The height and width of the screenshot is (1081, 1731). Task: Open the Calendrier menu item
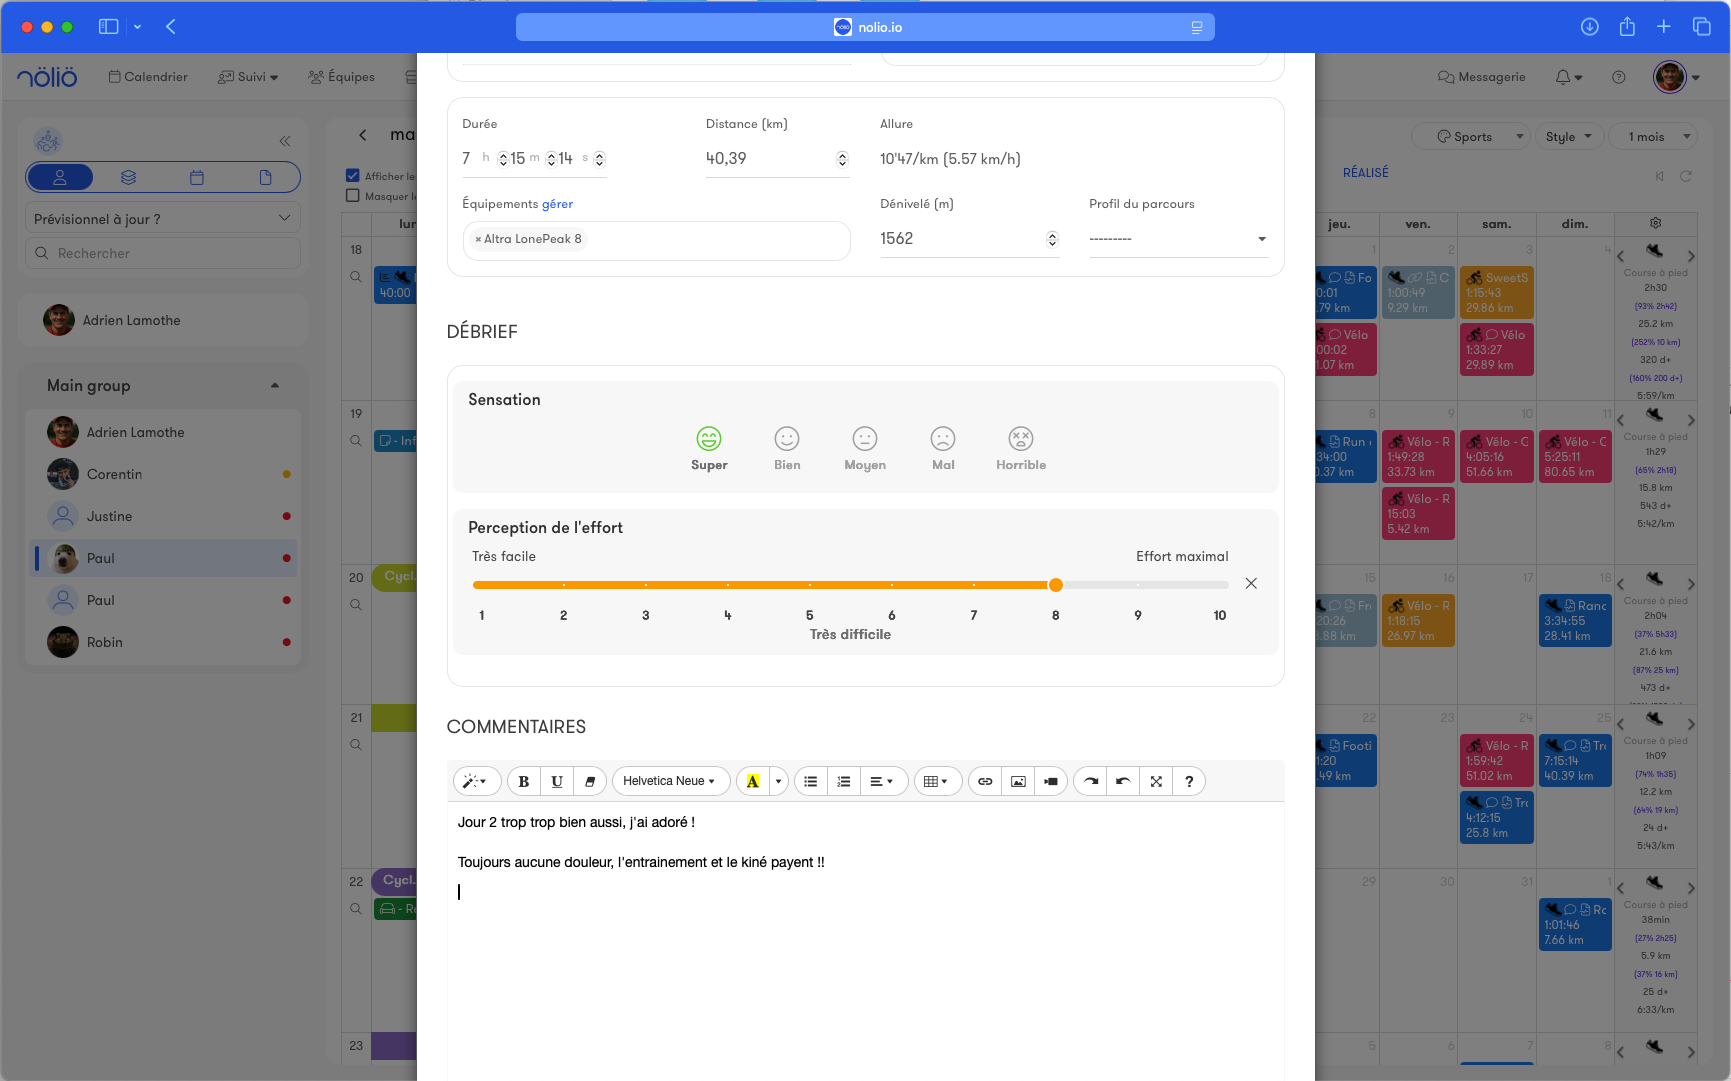(x=148, y=77)
